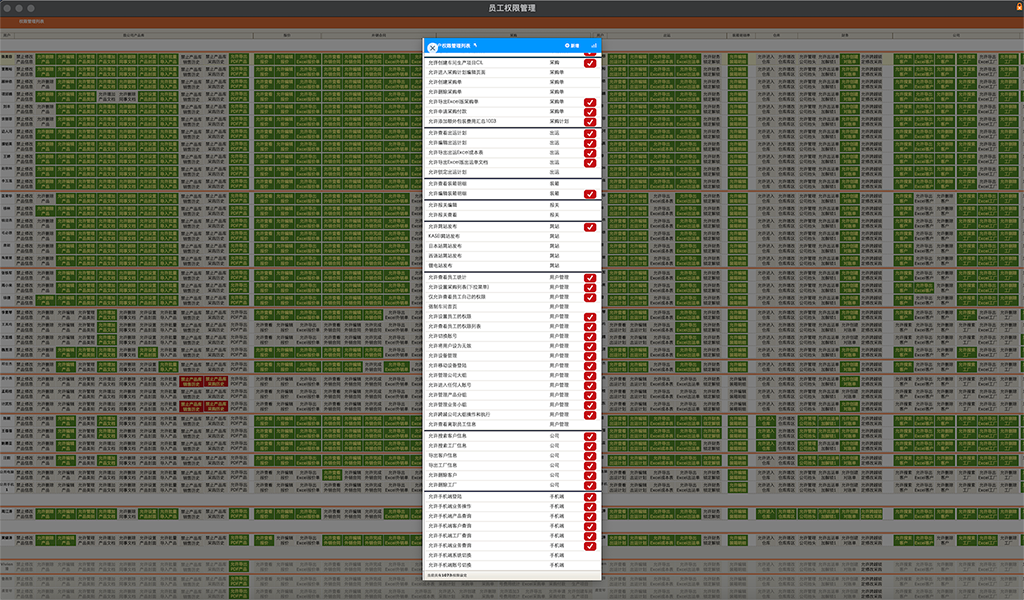Uncheck 允许编辑出运计划 permission
This screenshot has height=600, width=1024.
pyautogui.click(x=590, y=143)
